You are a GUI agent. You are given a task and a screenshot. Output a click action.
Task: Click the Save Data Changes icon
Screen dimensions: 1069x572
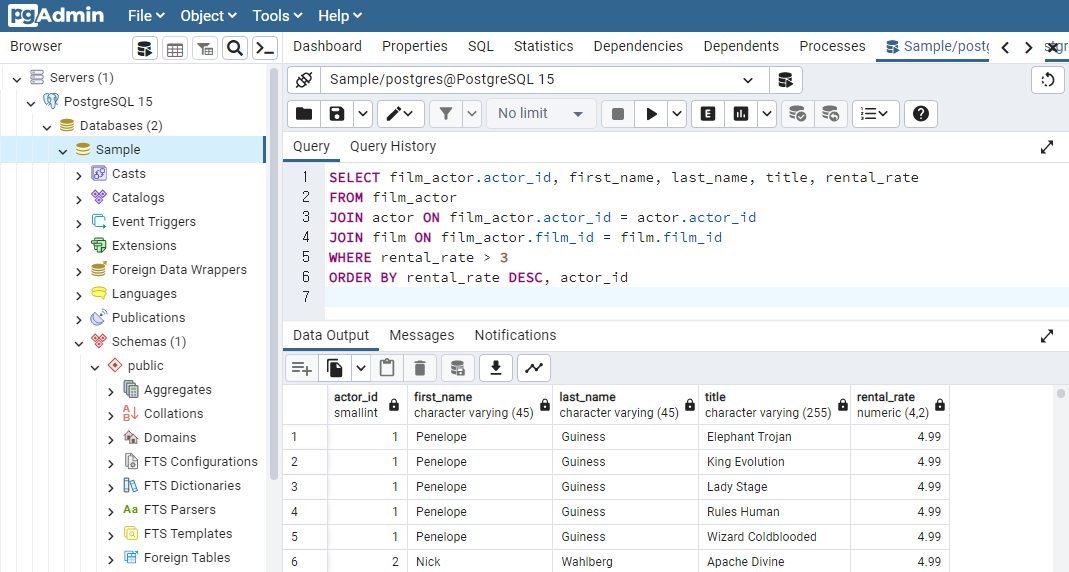457,369
